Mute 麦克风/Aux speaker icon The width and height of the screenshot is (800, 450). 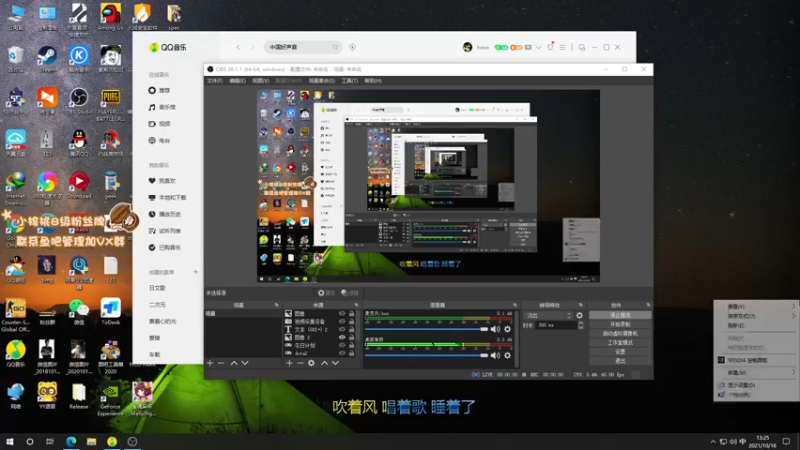coord(495,329)
